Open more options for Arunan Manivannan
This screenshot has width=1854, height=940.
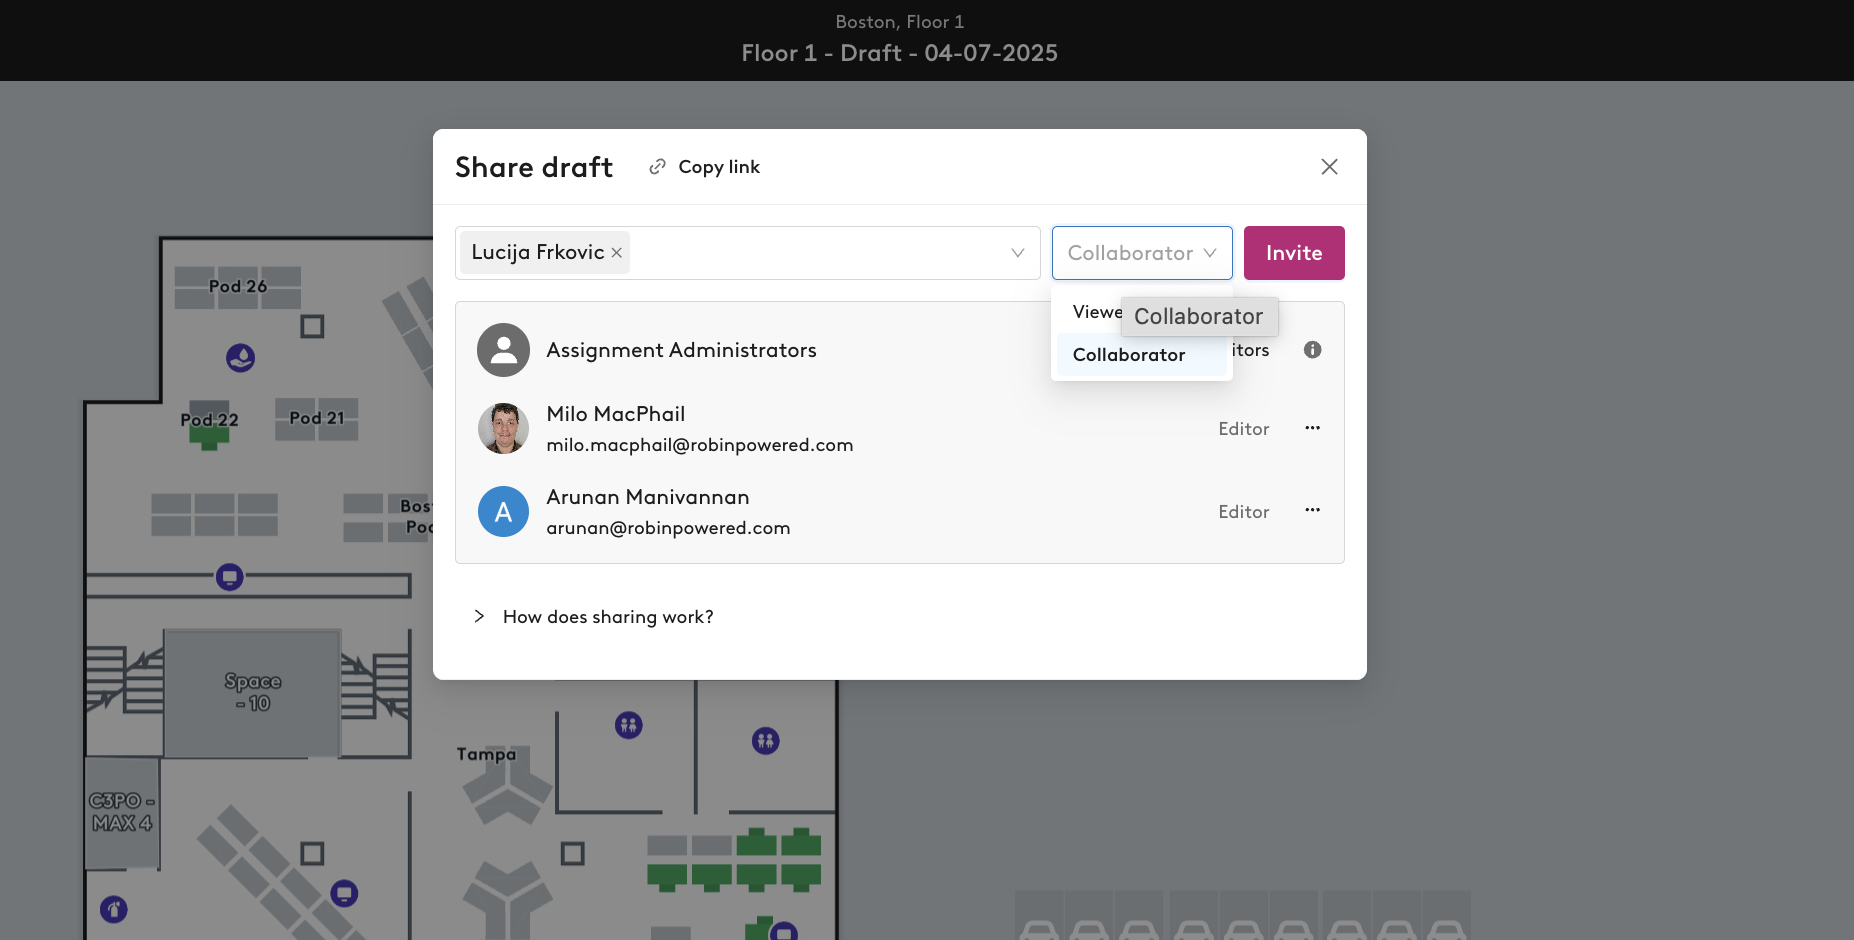pyautogui.click(x=1313, y=510)
